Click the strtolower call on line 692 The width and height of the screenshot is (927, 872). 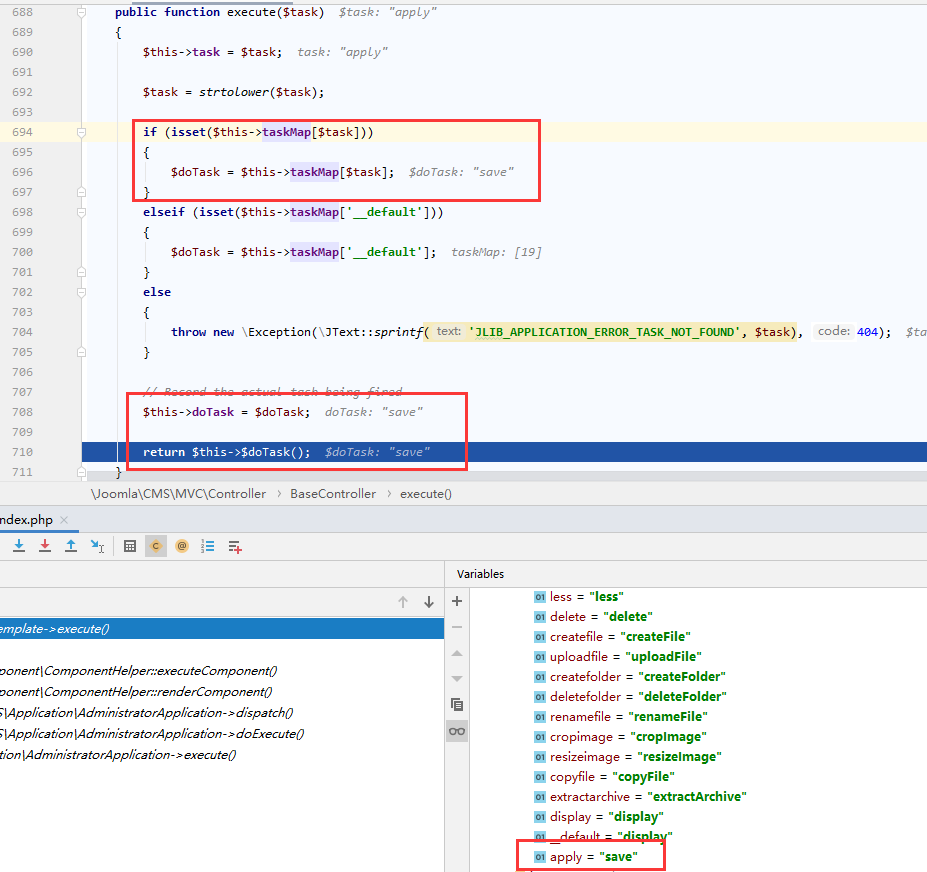pos(234,92)
